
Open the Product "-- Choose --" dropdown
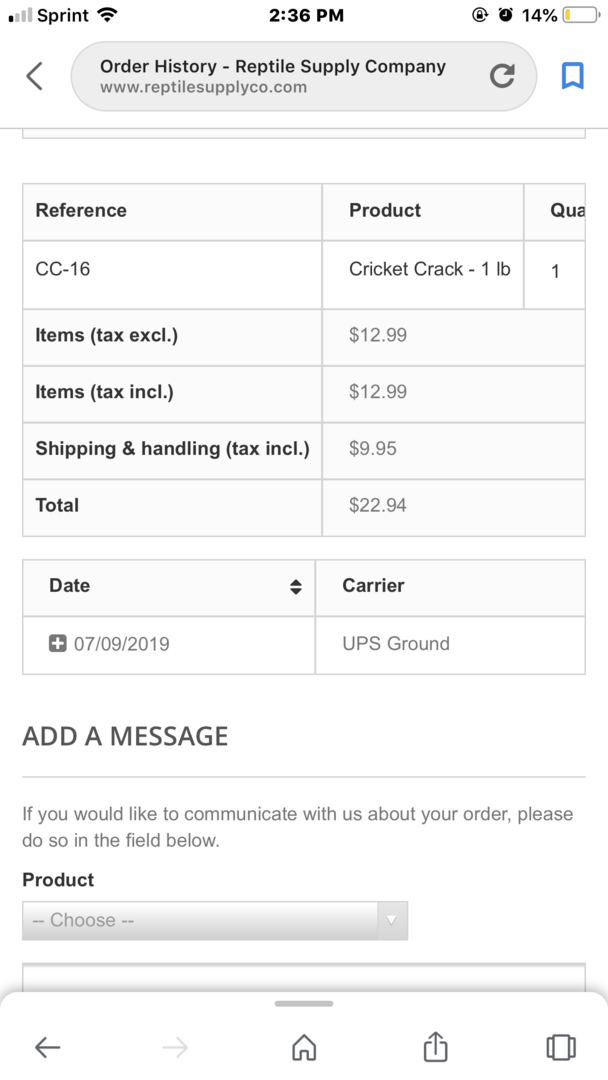pos(215,920)
